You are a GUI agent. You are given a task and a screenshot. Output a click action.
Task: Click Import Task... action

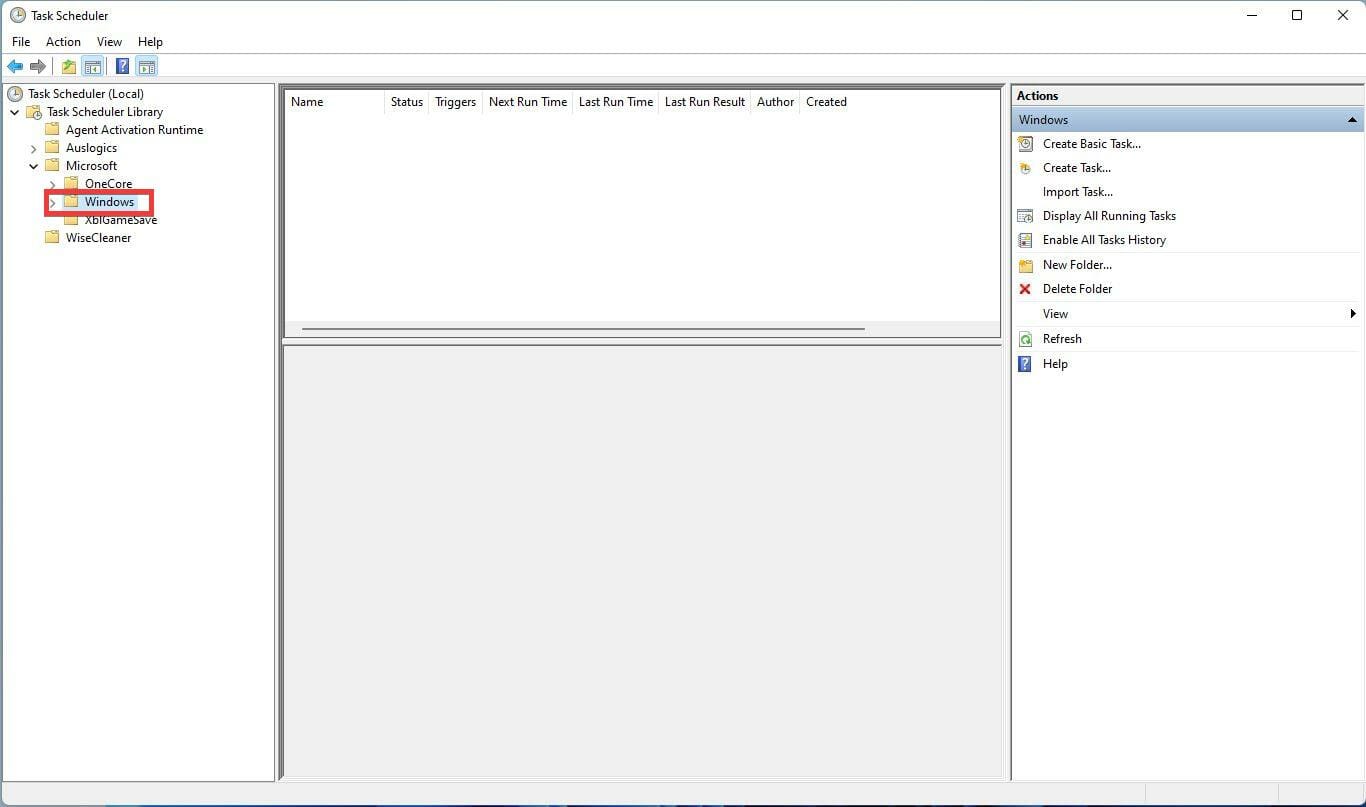point(1077,192)
